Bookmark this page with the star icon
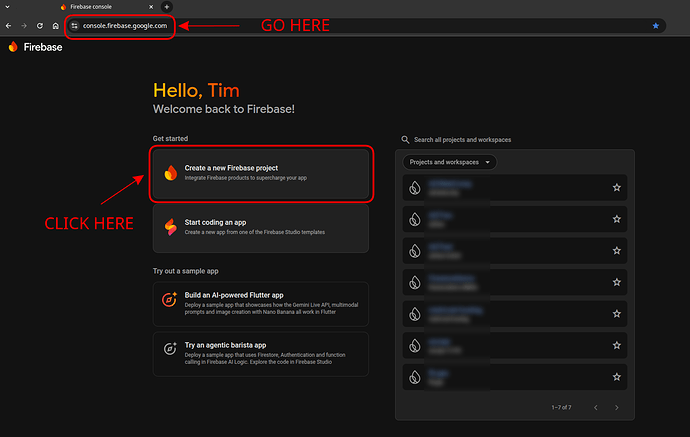This screenshot has height=437, width=690. 656,25
